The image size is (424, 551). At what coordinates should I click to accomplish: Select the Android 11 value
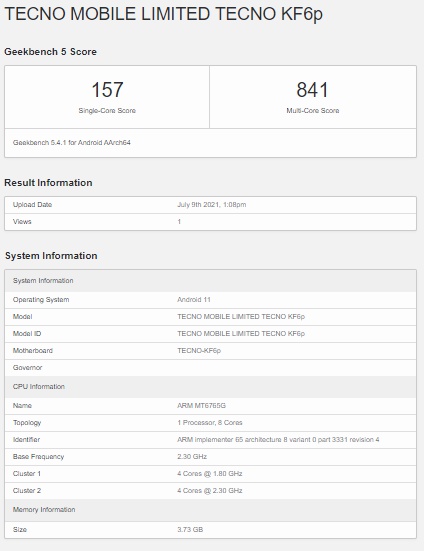(194, 300)
